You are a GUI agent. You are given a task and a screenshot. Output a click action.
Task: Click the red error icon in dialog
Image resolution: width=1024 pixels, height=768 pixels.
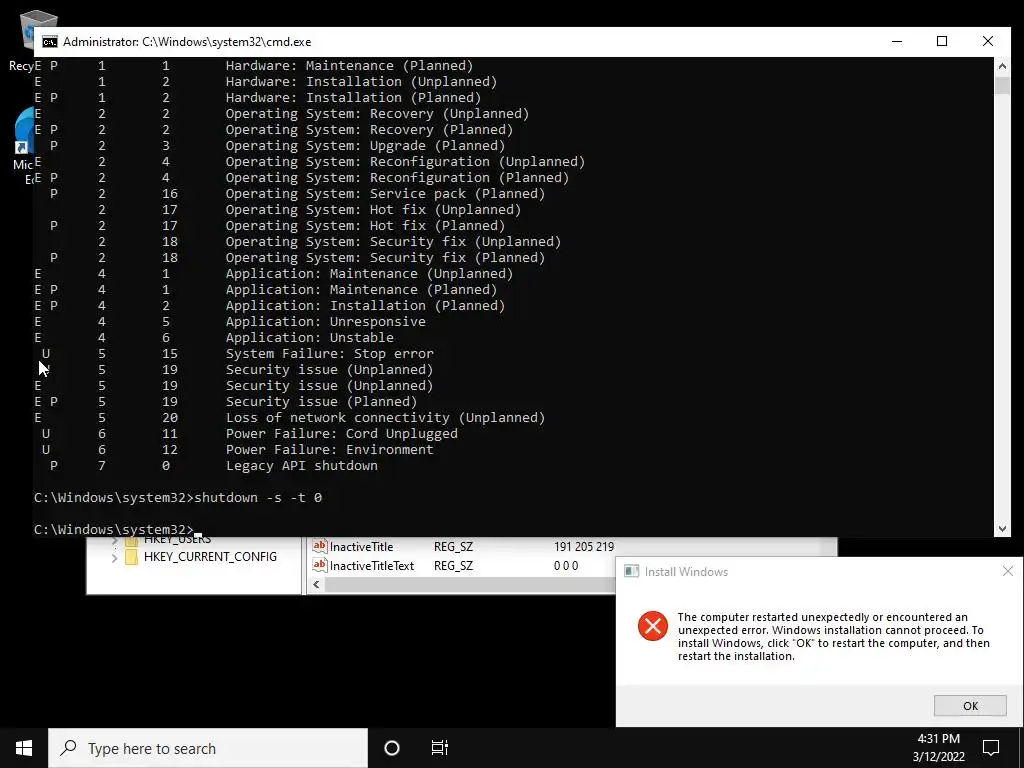click(x=652, y=626)
